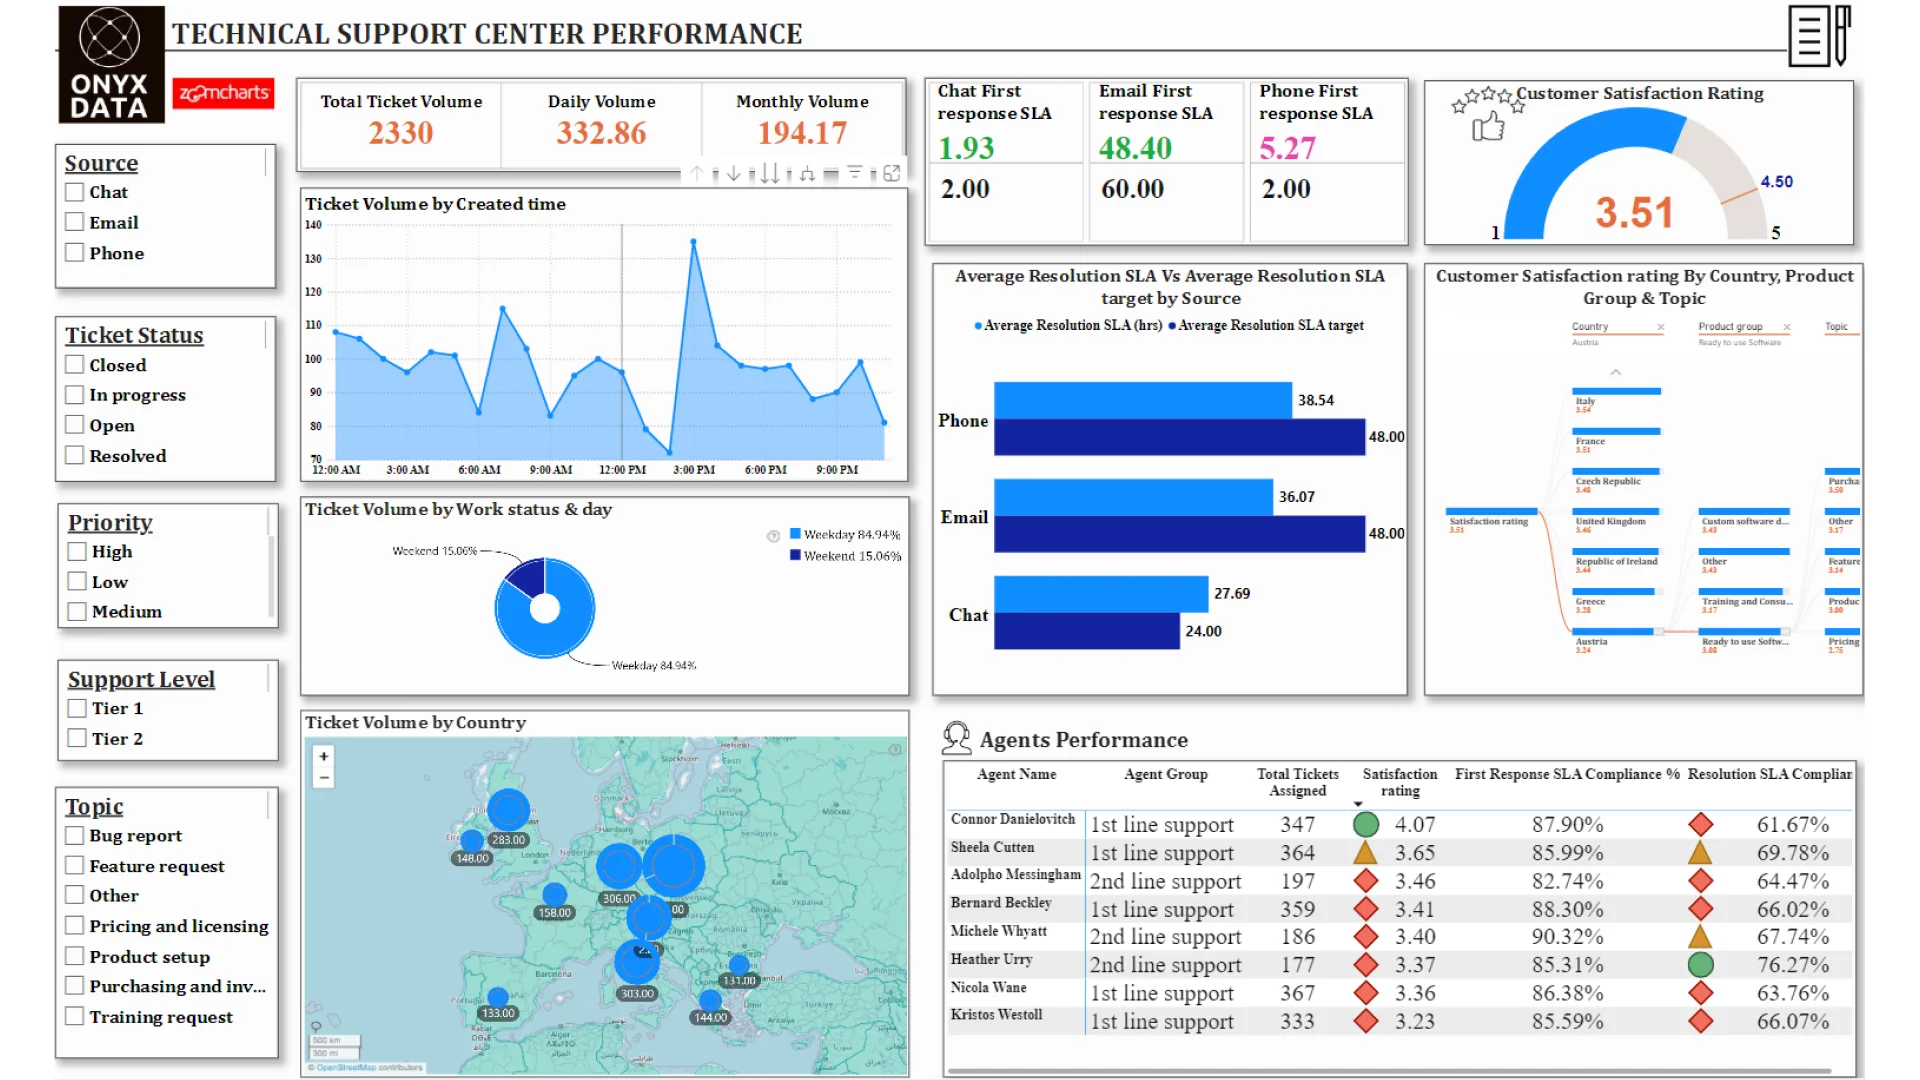
Task: Select the Training request topic checkbox
Action: [x=75, y=1016]
